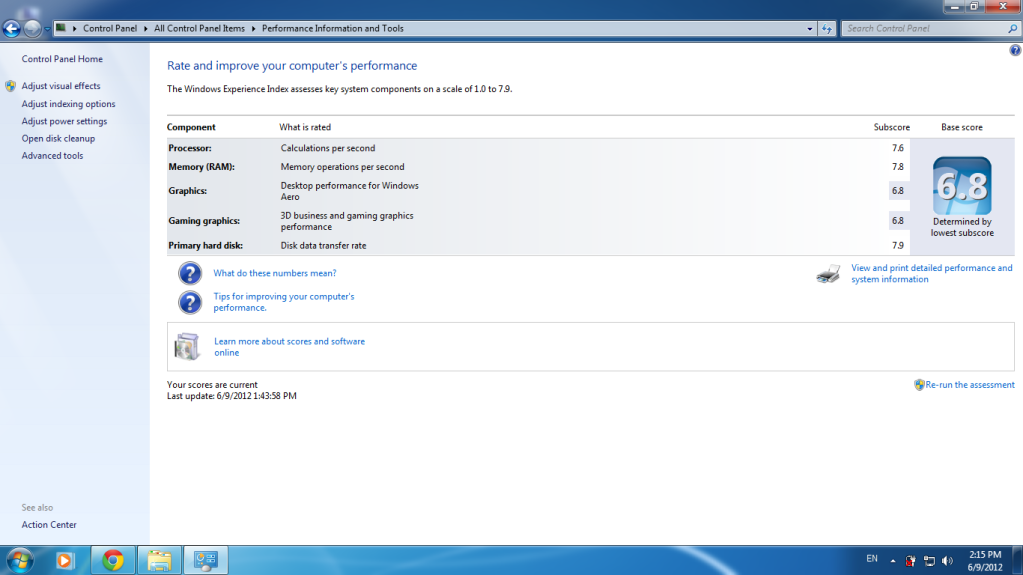
Task: Expand the address bar history dropdown arrow
Action: click(810, 29)
